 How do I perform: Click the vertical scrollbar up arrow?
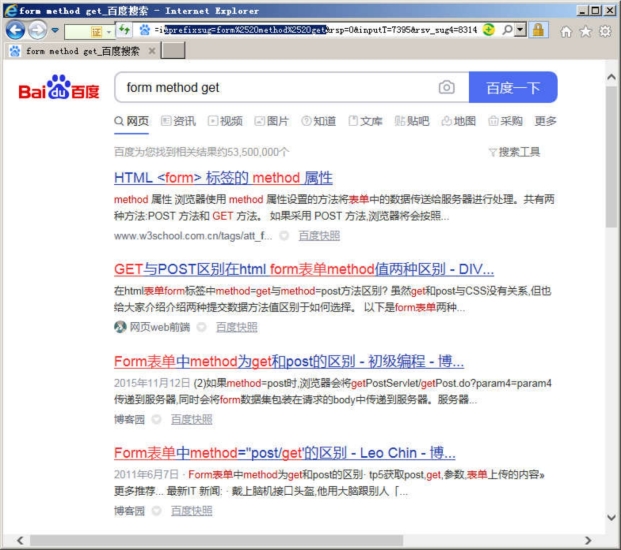pyautogui.click(x=611, y=77)
